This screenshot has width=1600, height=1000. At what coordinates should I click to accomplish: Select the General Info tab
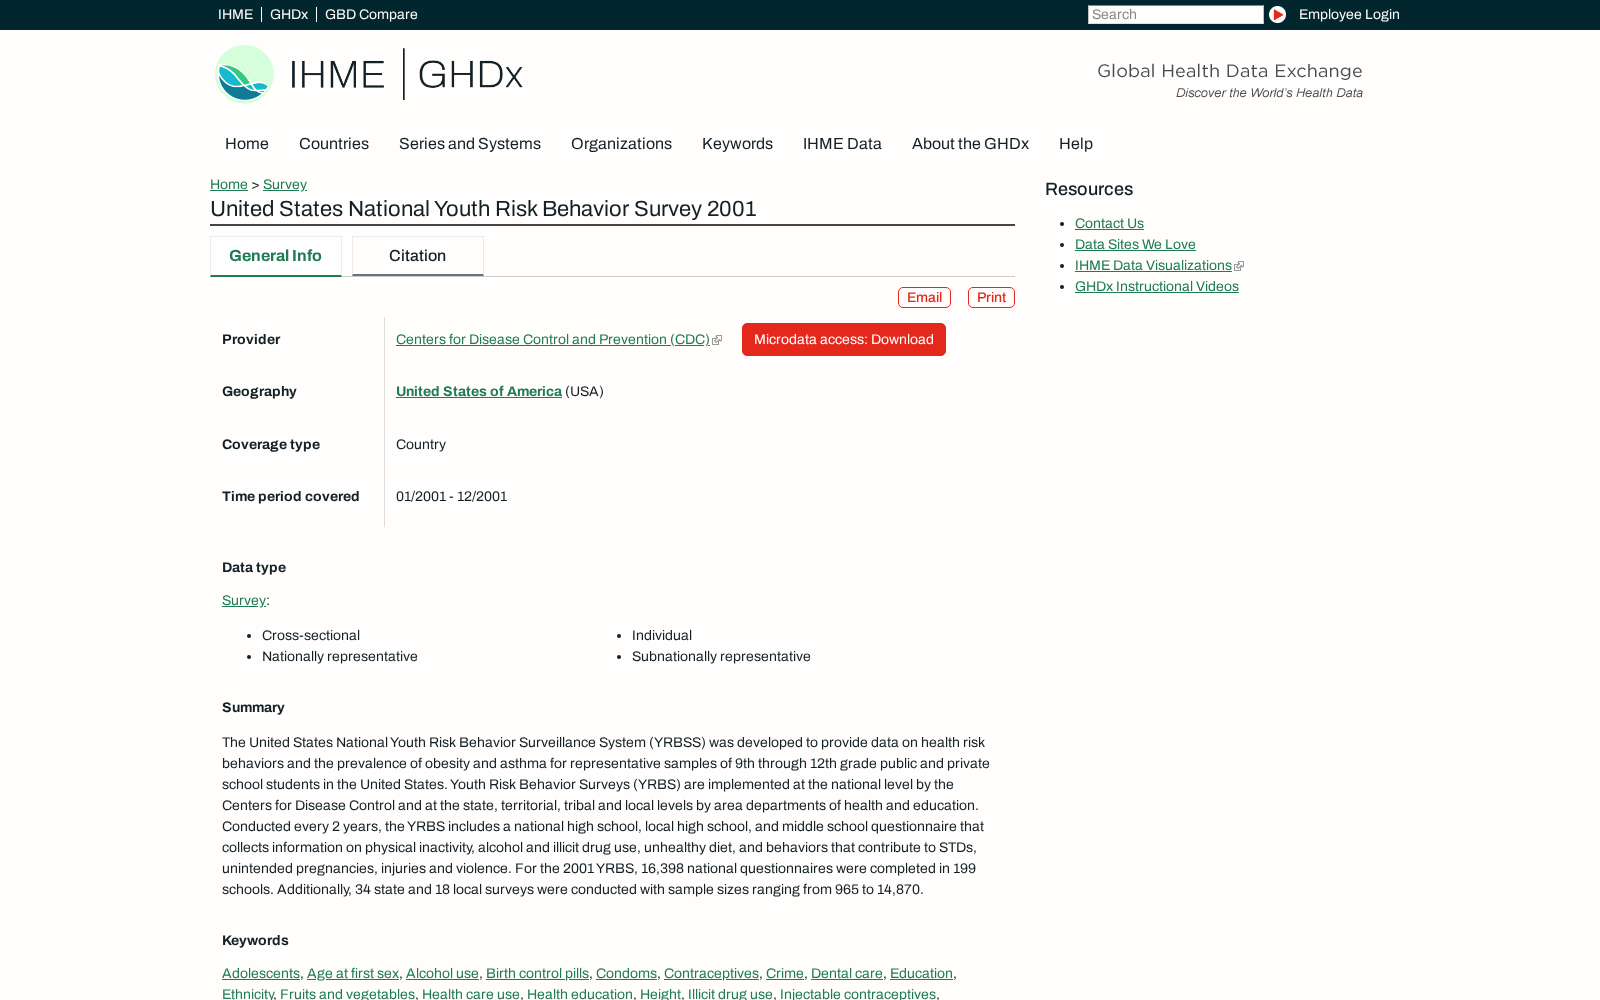click(276, 256)
